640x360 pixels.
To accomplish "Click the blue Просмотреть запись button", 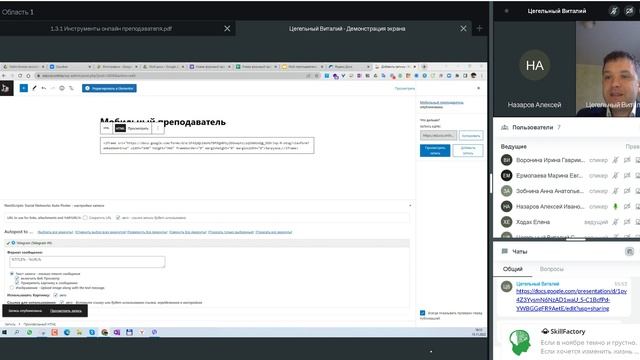I will (x=435, y=150).
